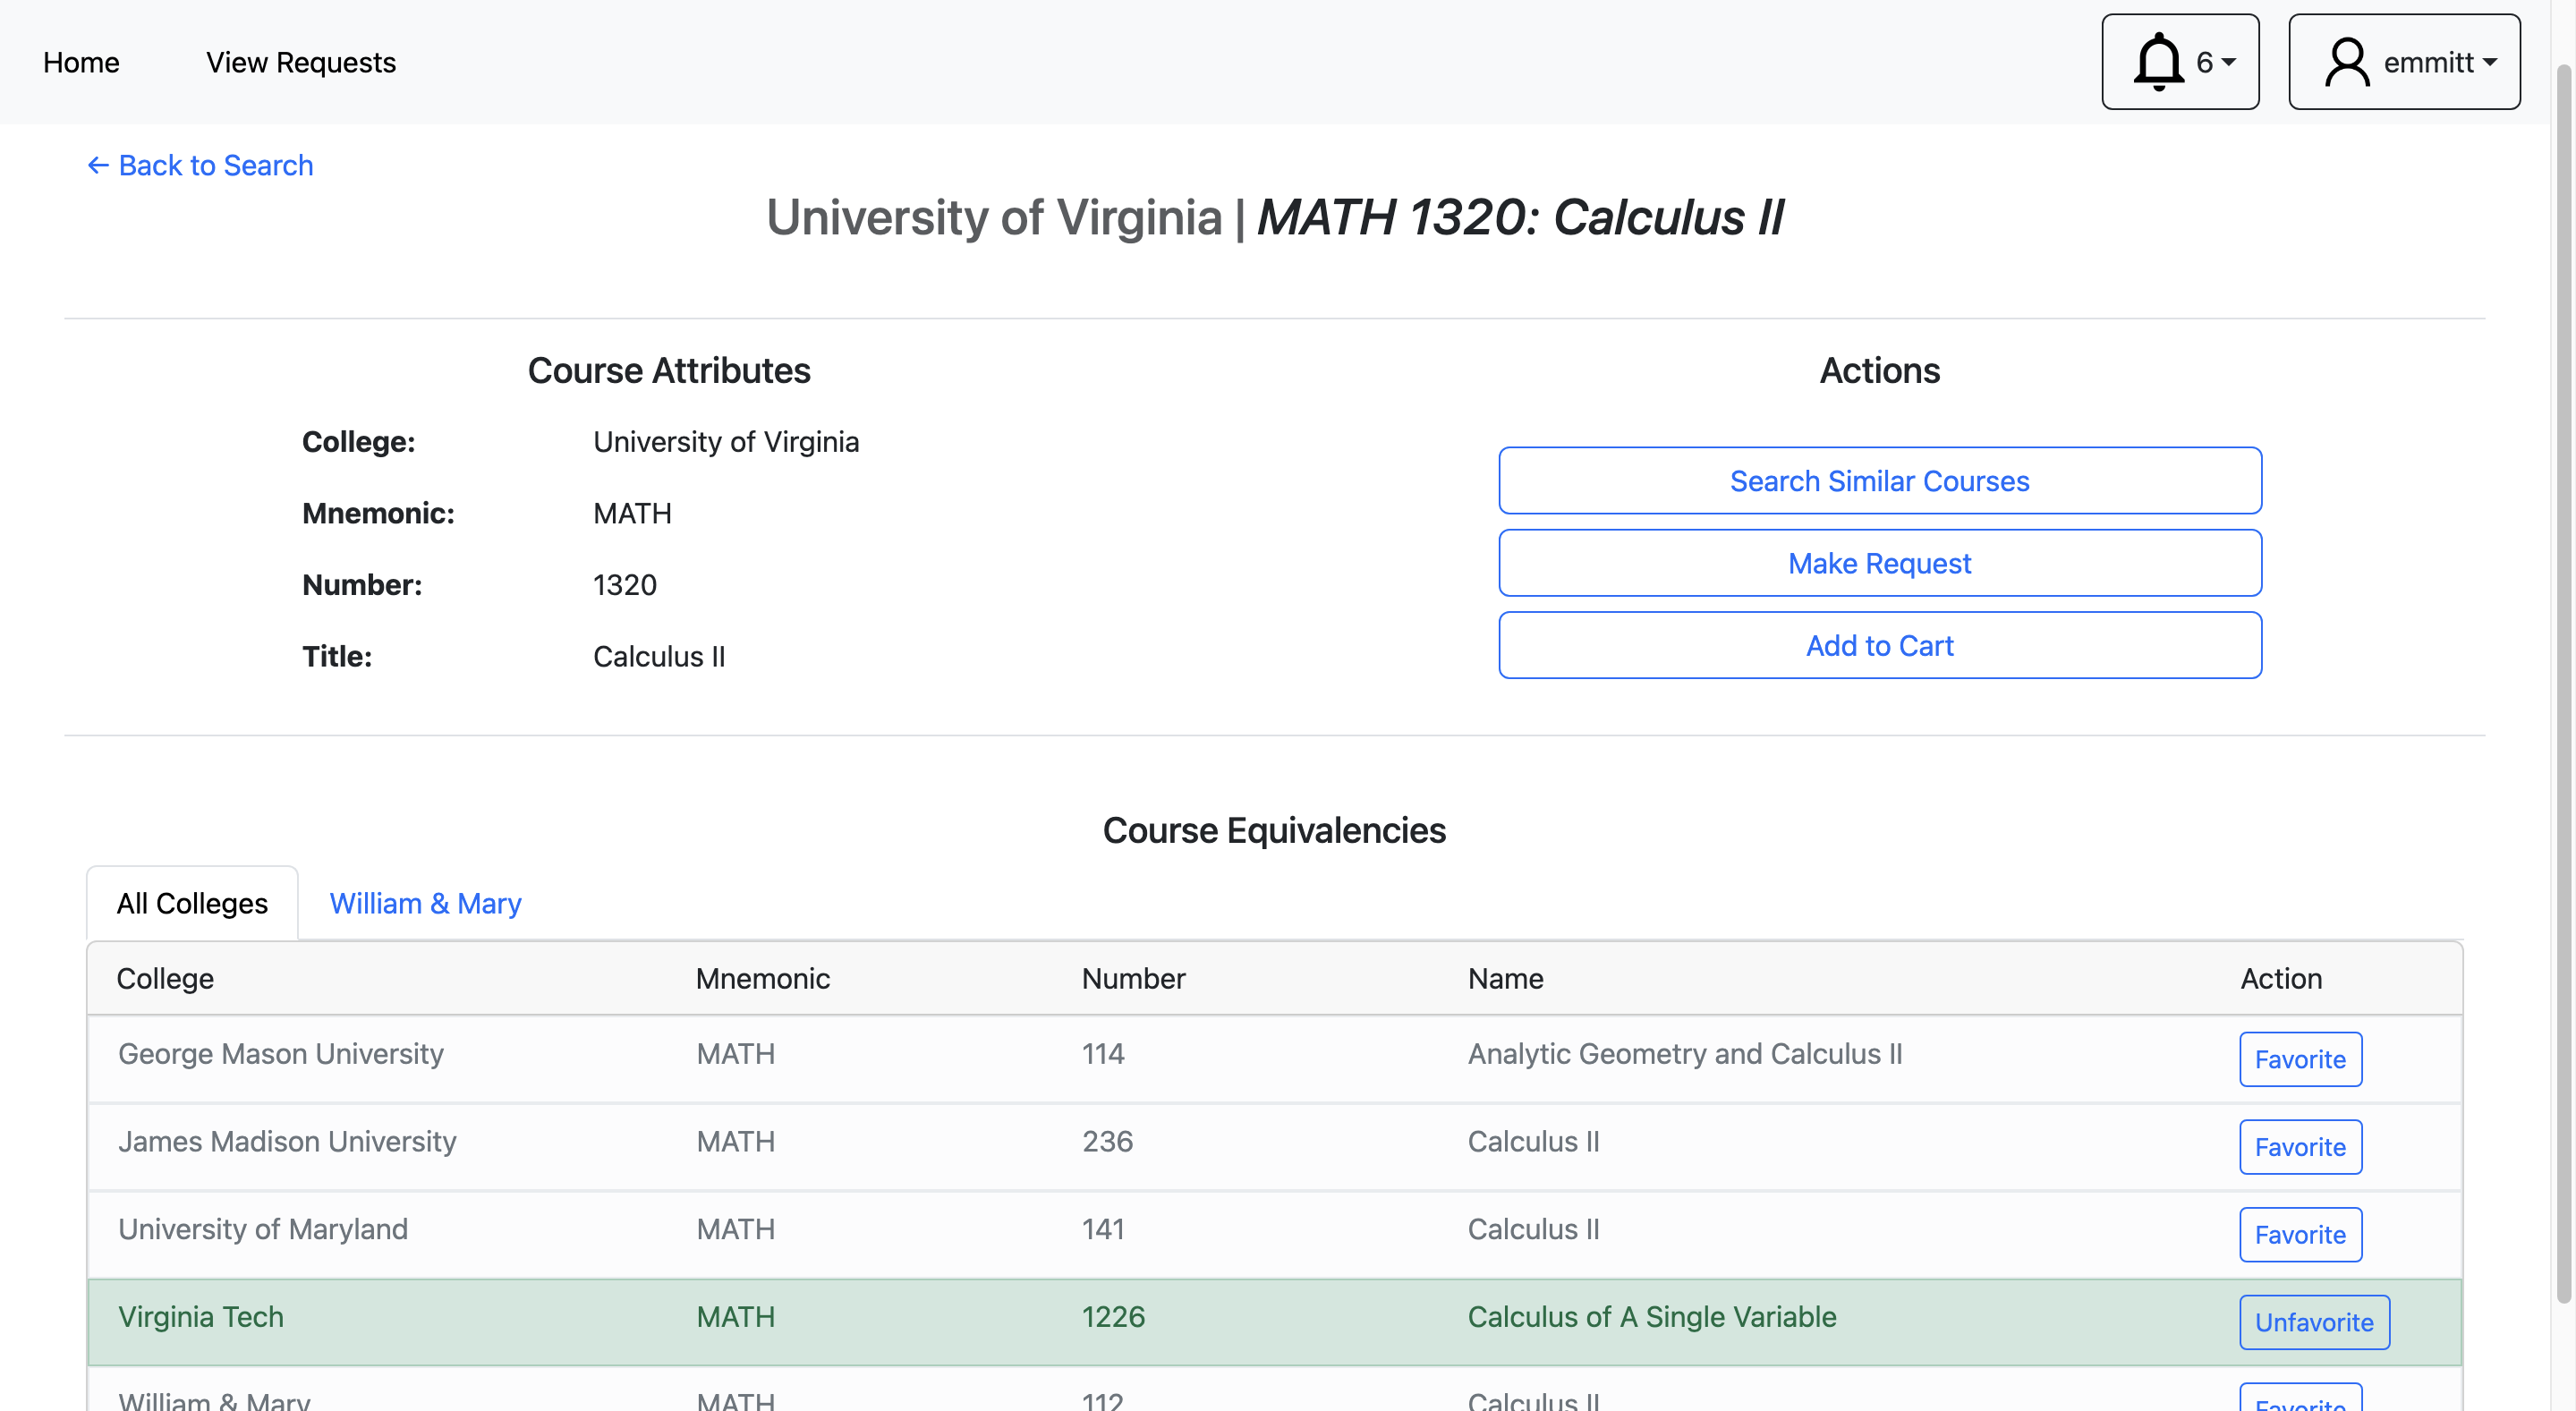Click University of Virginia college attribute value

point(726,442)
